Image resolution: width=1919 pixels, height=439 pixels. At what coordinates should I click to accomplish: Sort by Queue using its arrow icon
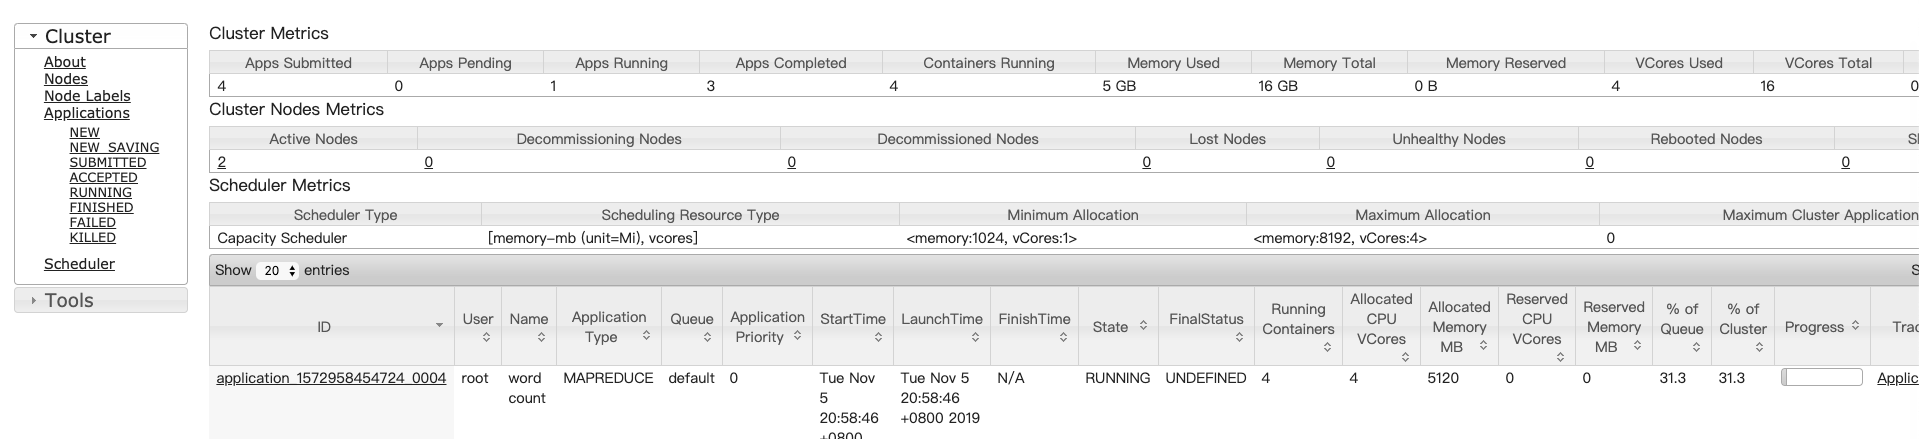click(x=707, y=338)
